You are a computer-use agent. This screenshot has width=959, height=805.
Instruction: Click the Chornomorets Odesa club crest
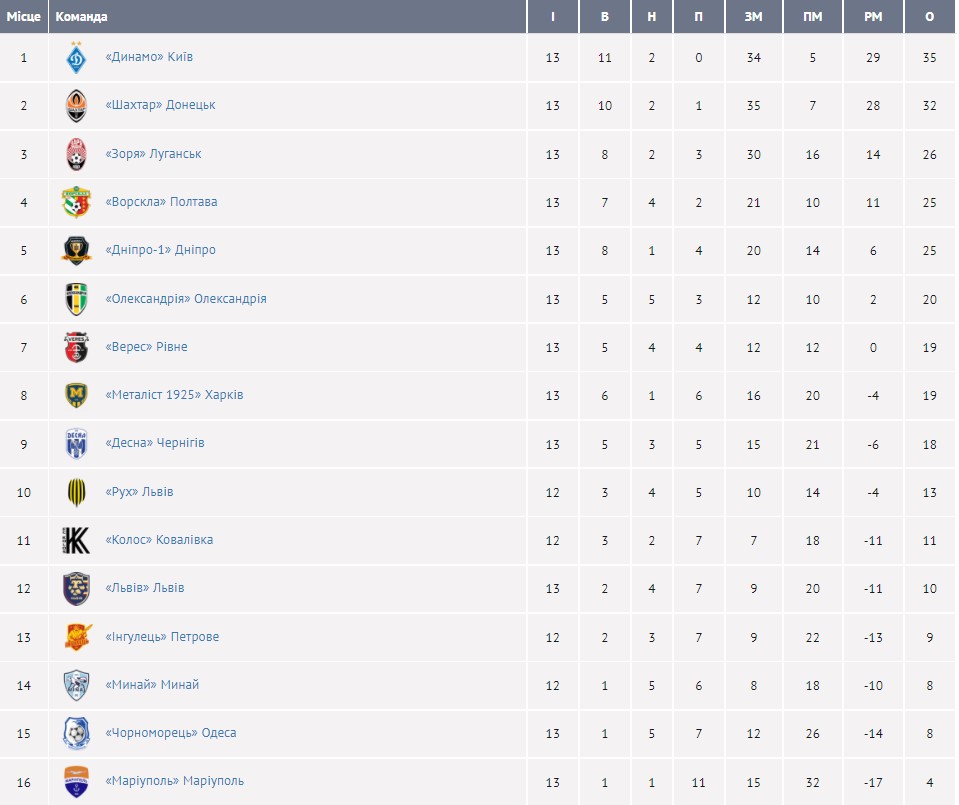click(x=77, y=733)
